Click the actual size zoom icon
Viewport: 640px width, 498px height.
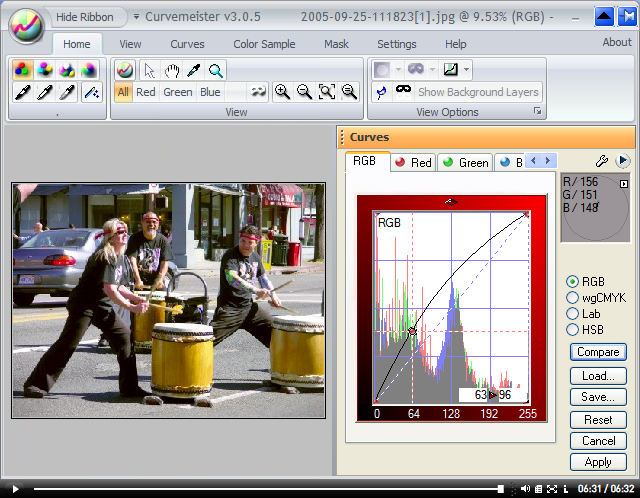click(349, 92)
